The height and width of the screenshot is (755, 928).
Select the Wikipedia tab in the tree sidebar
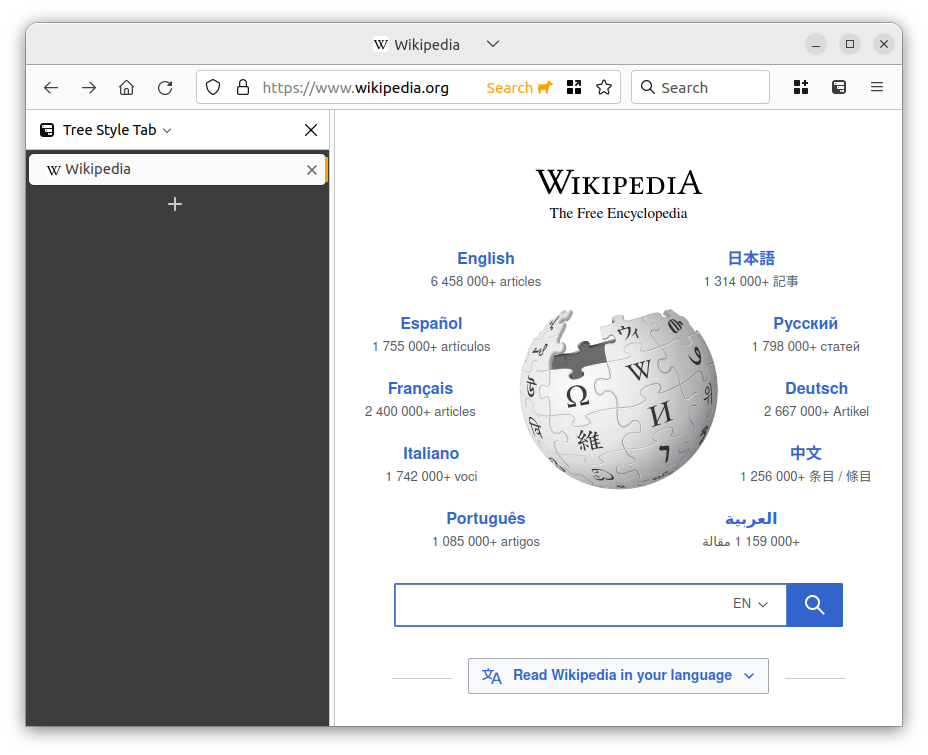[178, 170]
